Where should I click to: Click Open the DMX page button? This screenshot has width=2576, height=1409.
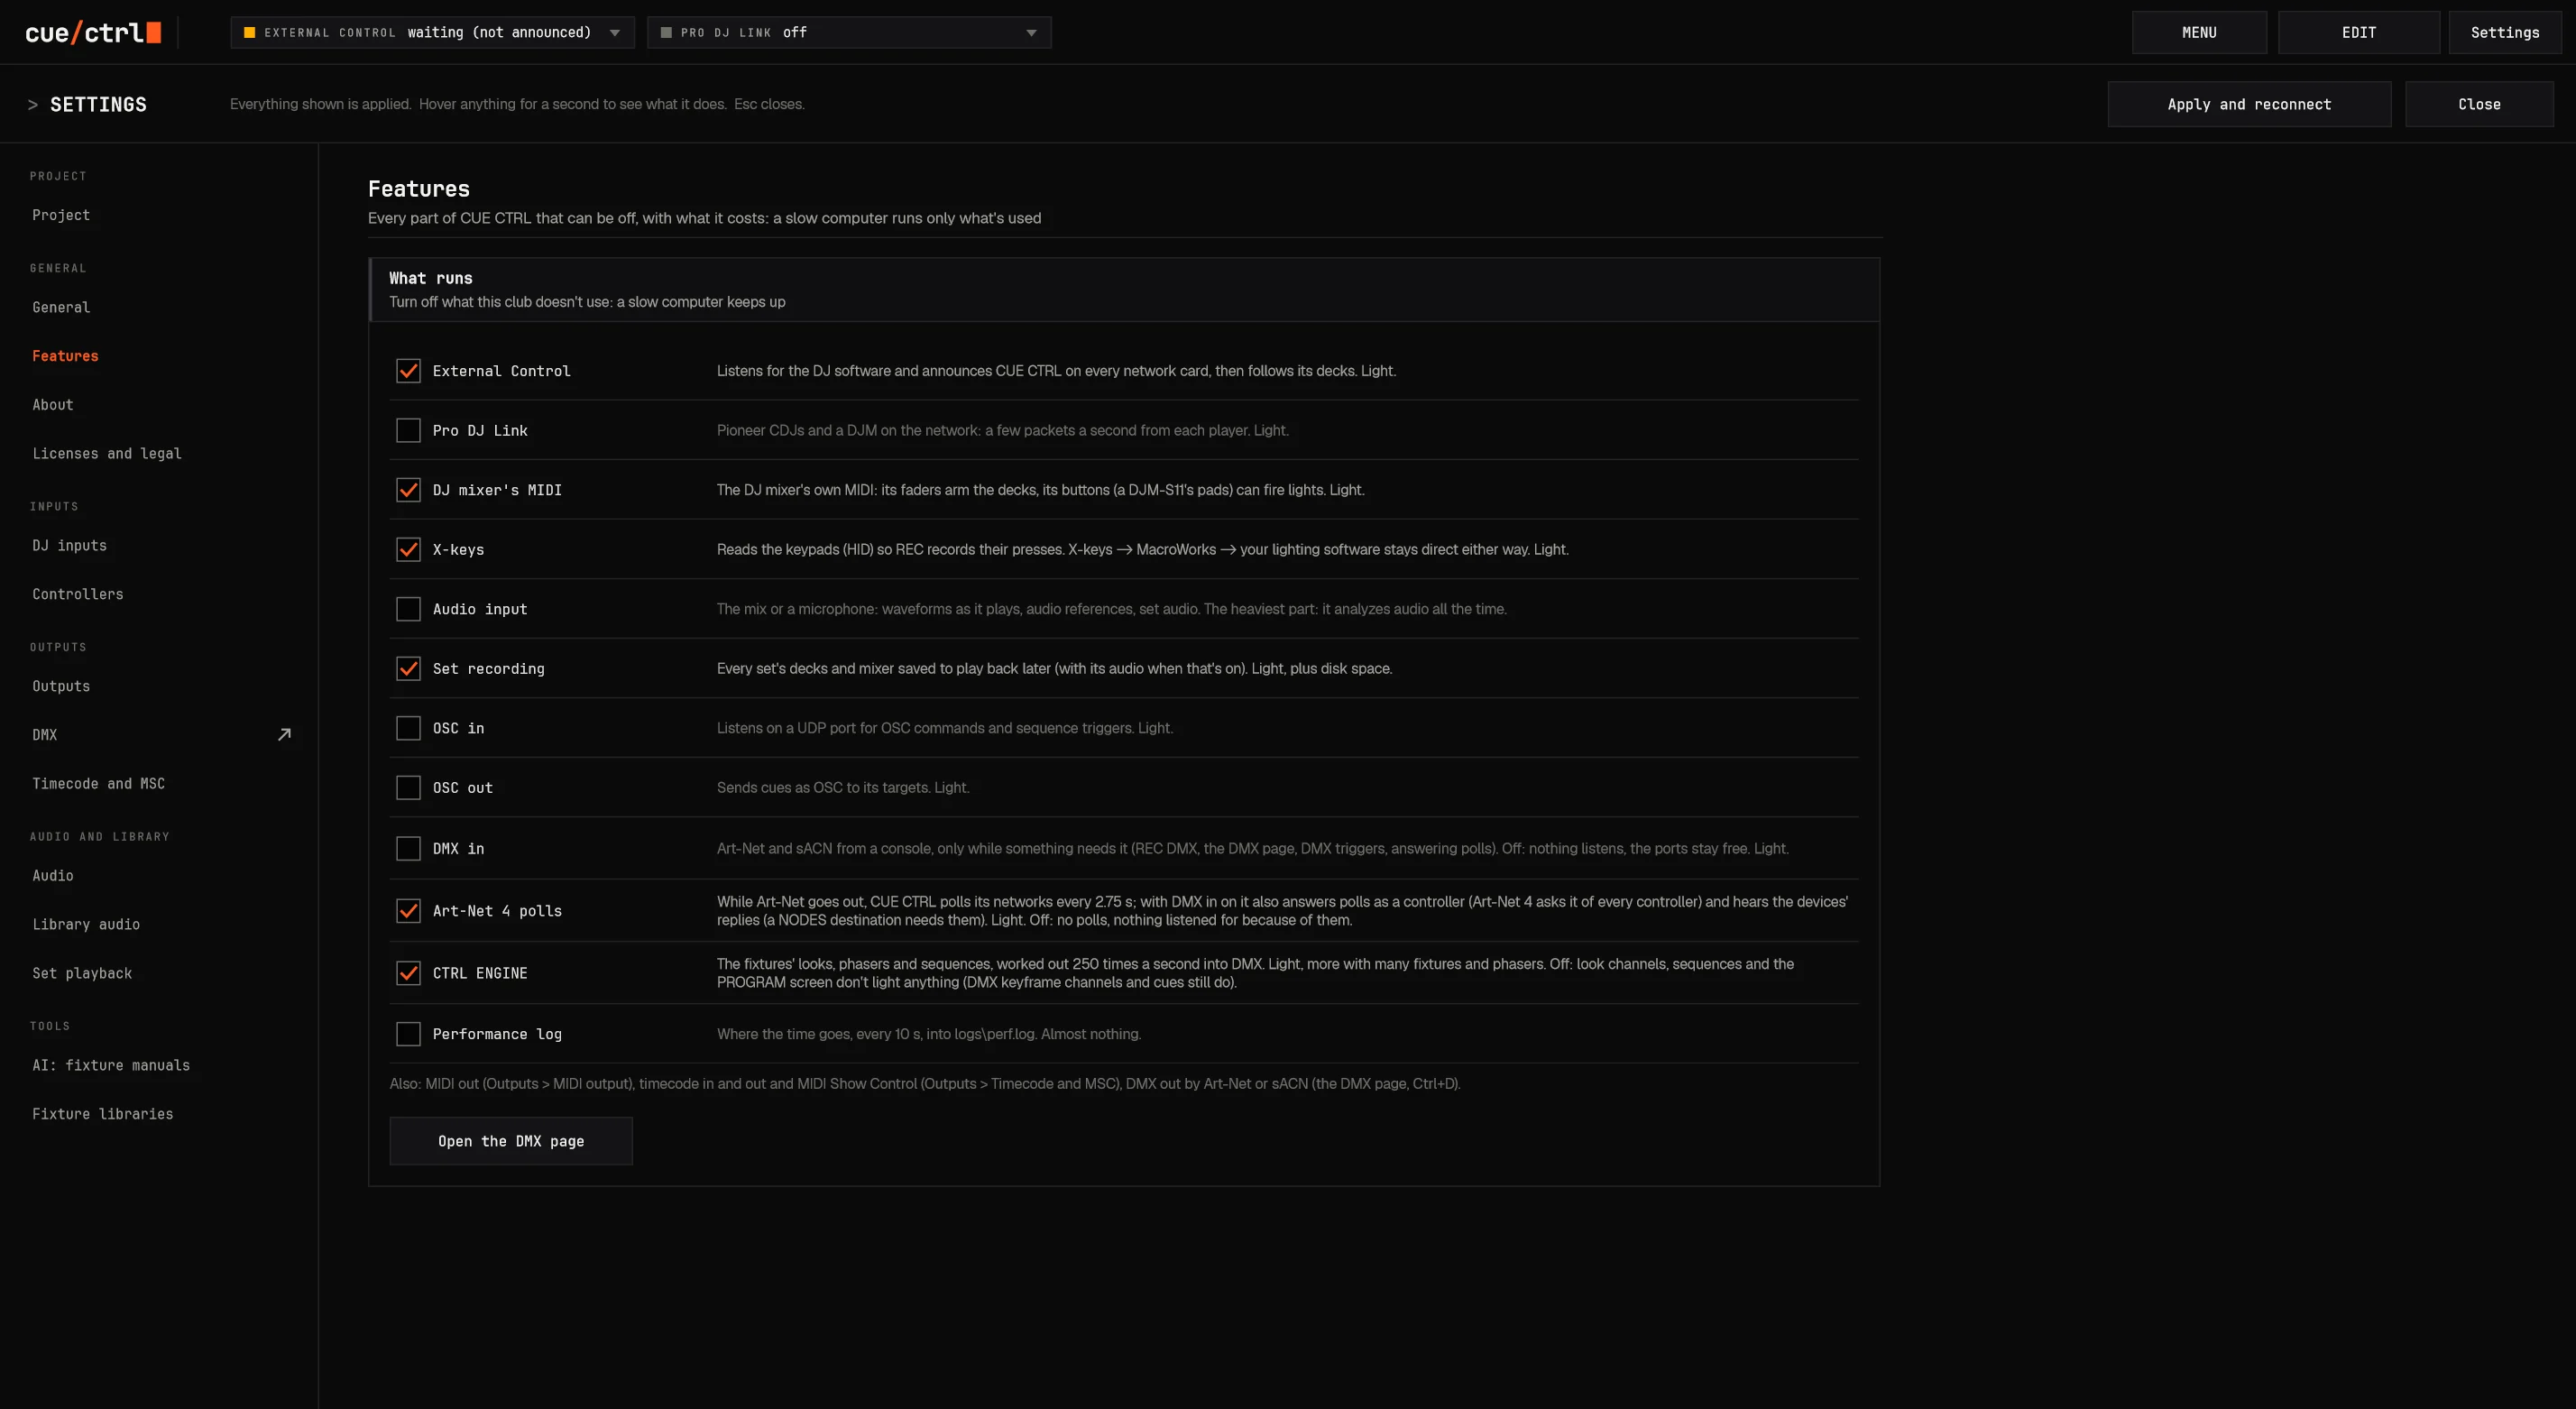(x=511, y=1141)
